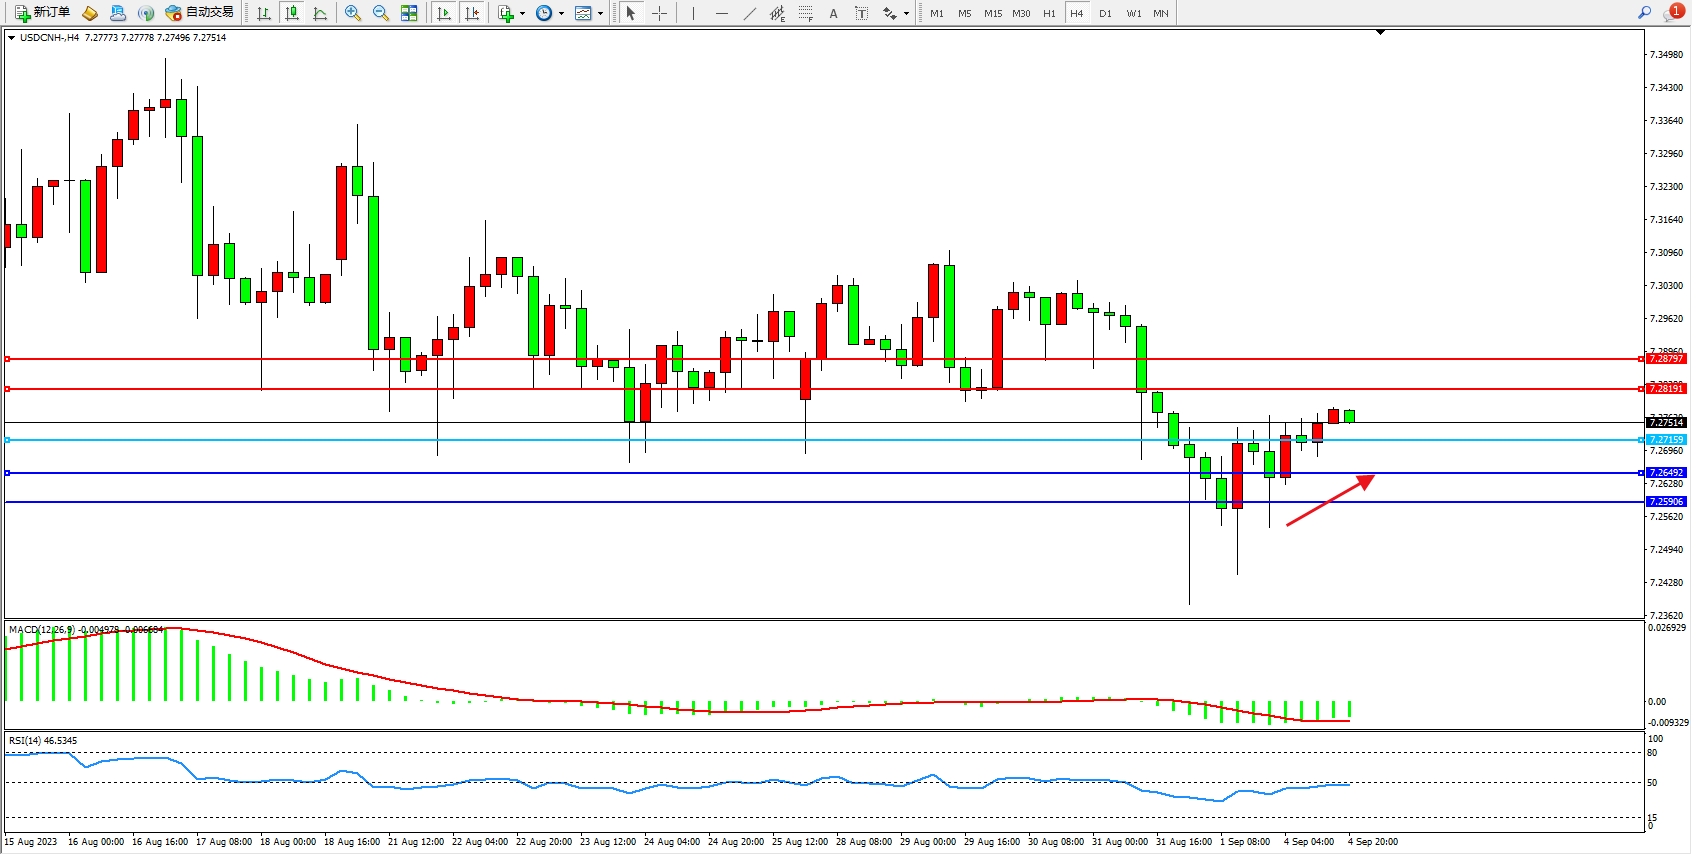Expand the chart templates dropdown arrow
1692x855 pixels.
pyautogui.click(x=600, y=13)
